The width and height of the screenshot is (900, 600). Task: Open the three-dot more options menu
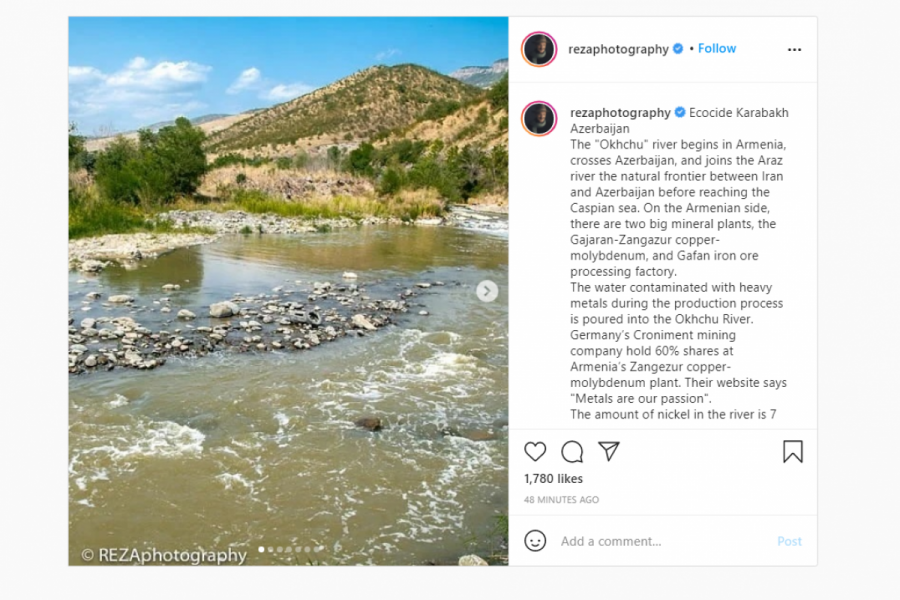tap(794, 49)
